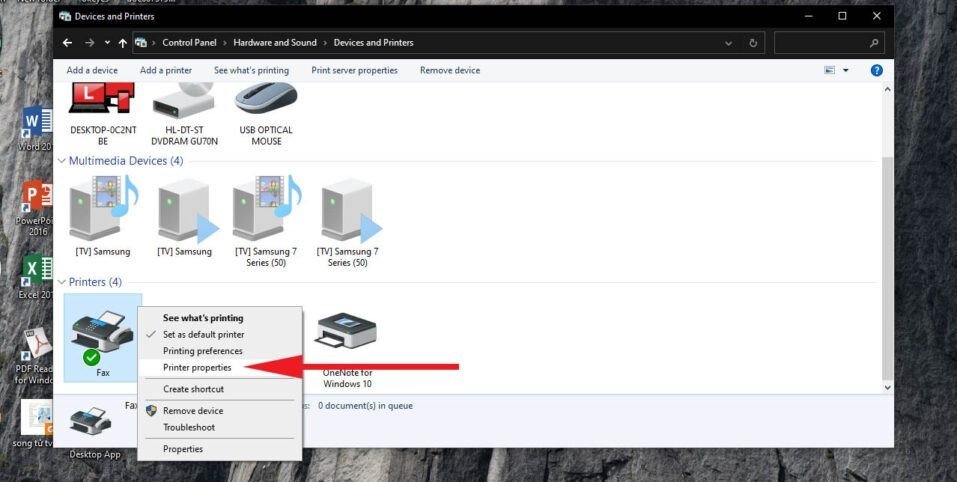Select the Fax printer icon
Viewport: 957px width, 482px height.
102,335
